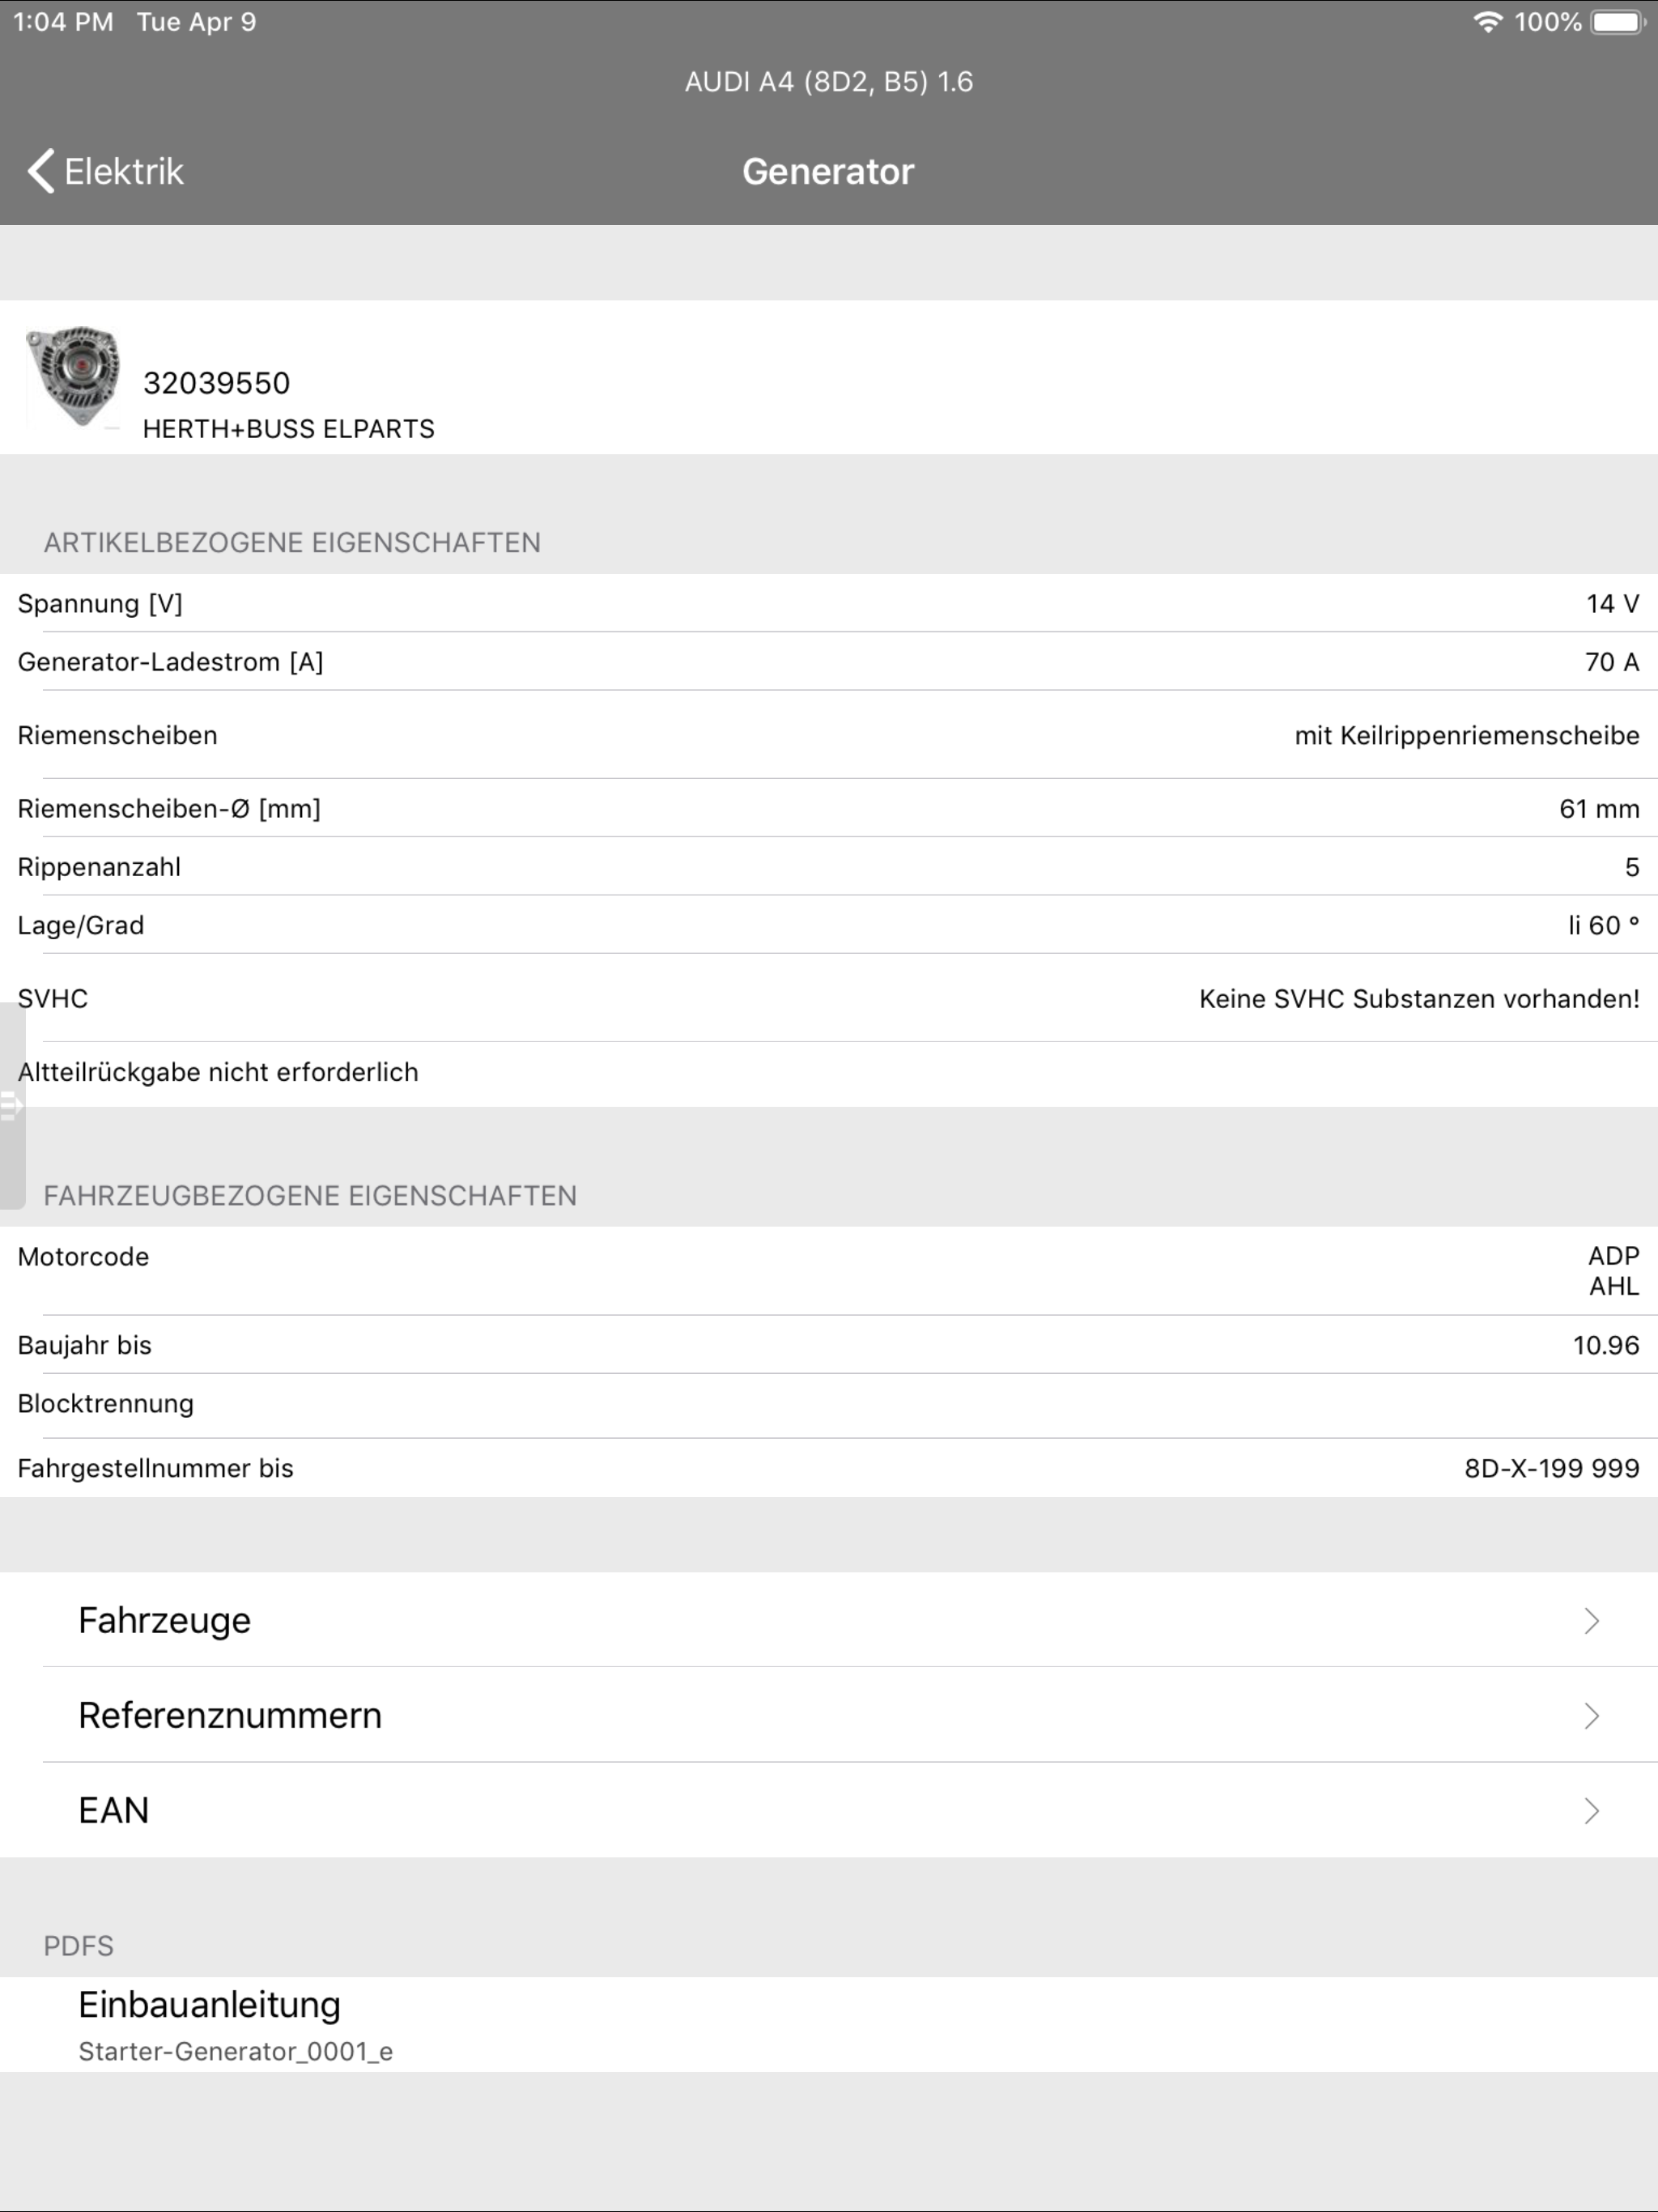Tap the back chevron next to Elektrik

click(39, 170)
